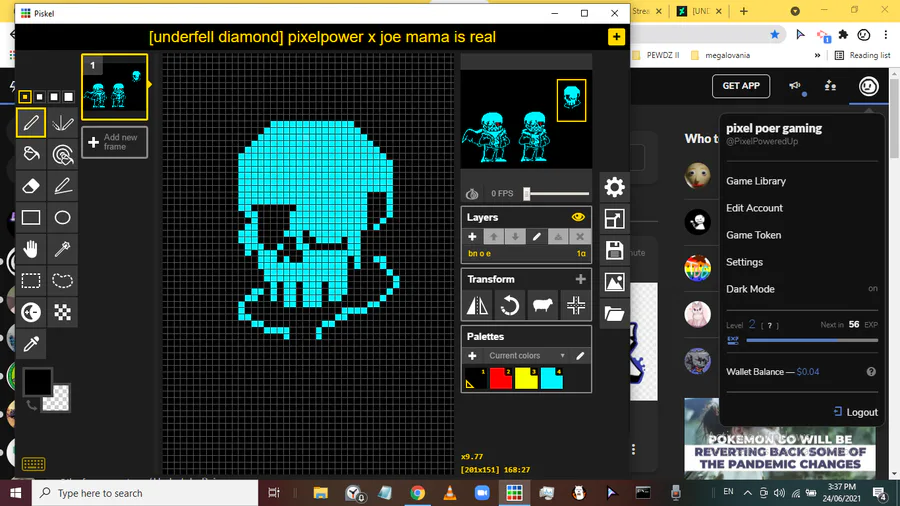Click yellow plus button in header
The image size is (900, 506).
tap(616, 37)
